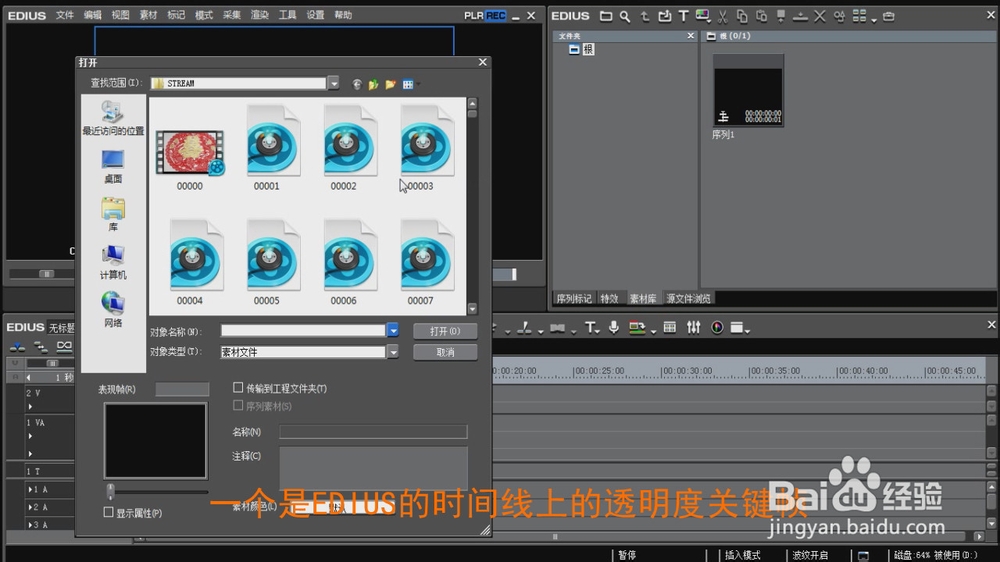
Task: Switch to the 序列标记 tab
Action: click(x=574, y=298)
